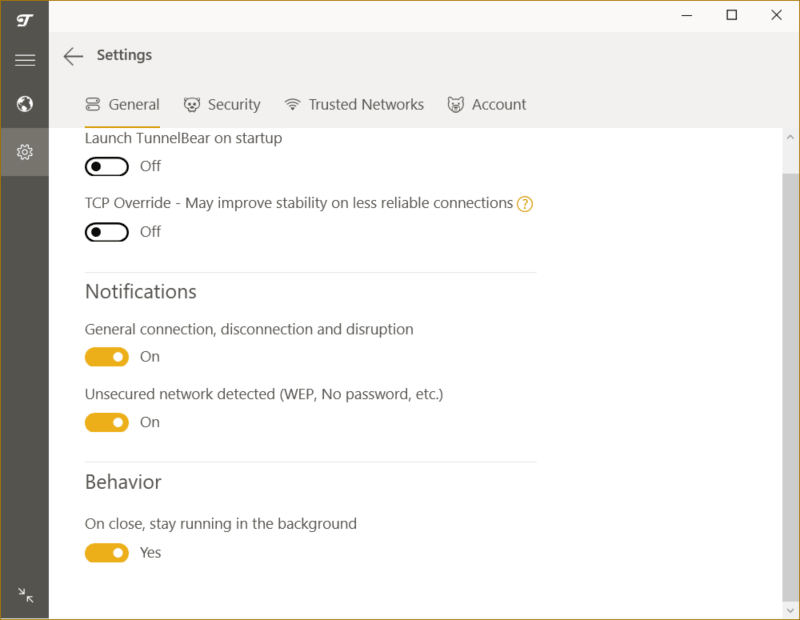Minimize the TunnelBear window
The image size is (800, 620).
pos(687,15)
